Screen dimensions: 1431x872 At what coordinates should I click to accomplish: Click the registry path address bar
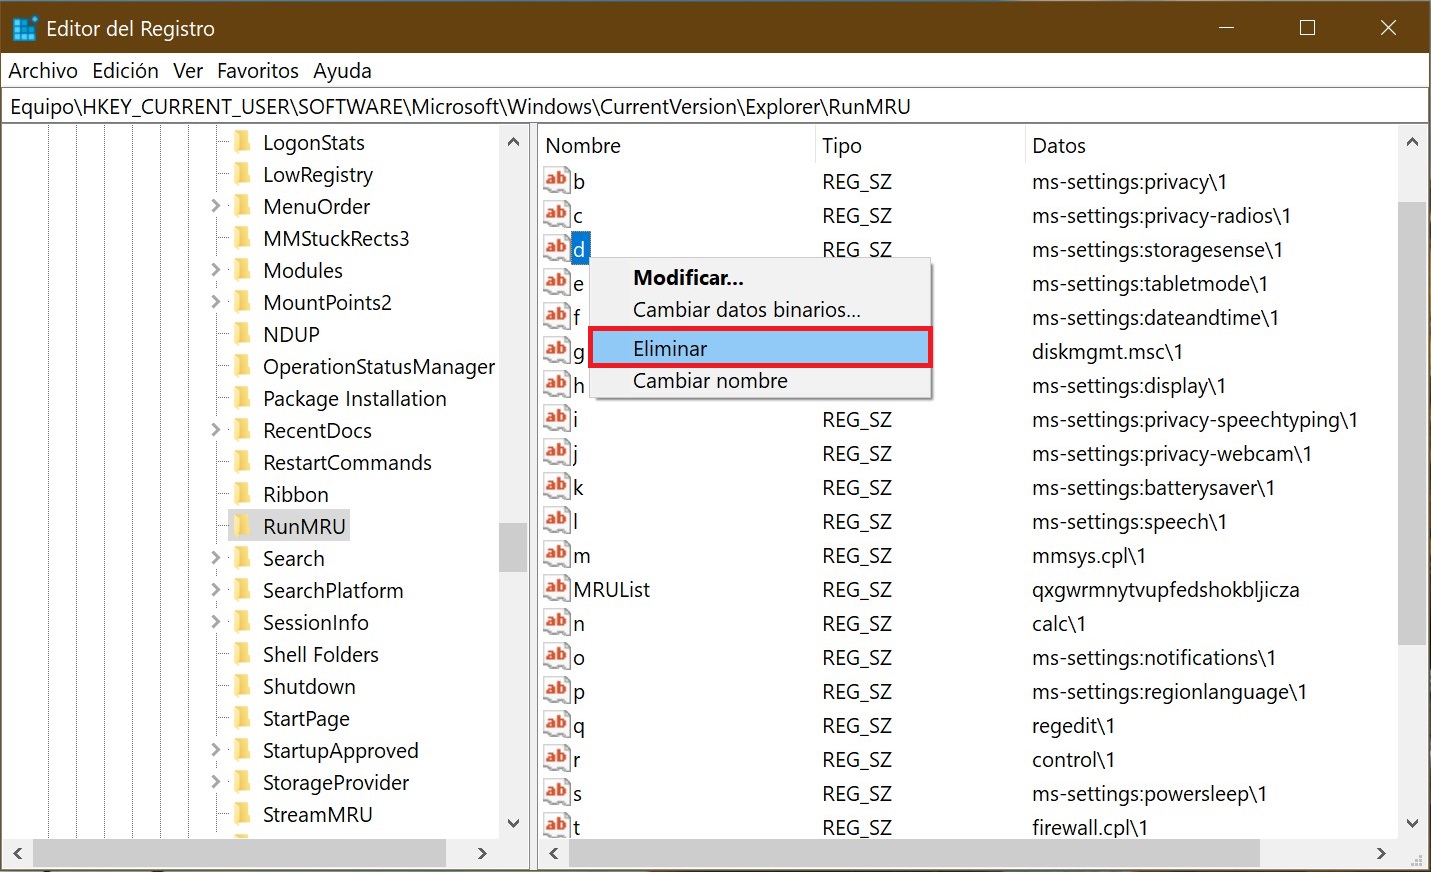point(714,107)
